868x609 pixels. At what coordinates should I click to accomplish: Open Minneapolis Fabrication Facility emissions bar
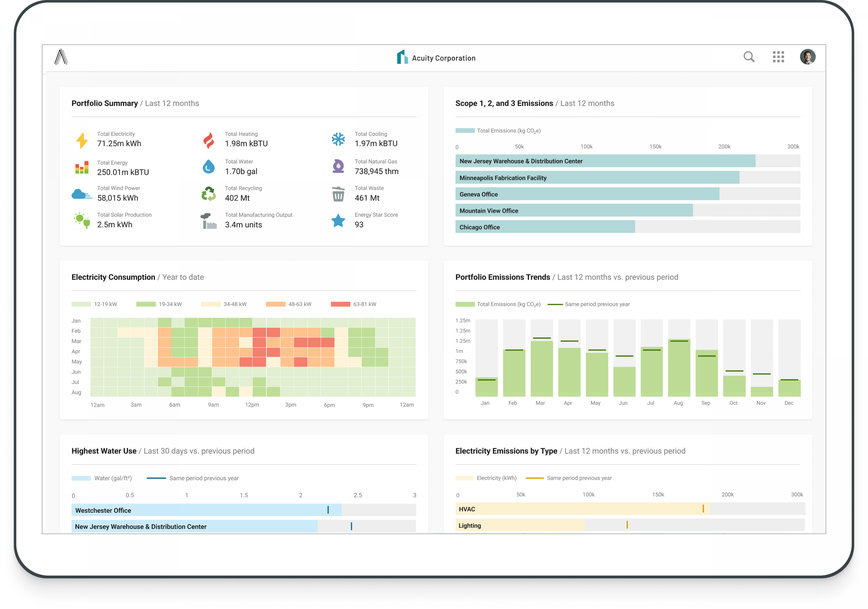pos(597,178)
